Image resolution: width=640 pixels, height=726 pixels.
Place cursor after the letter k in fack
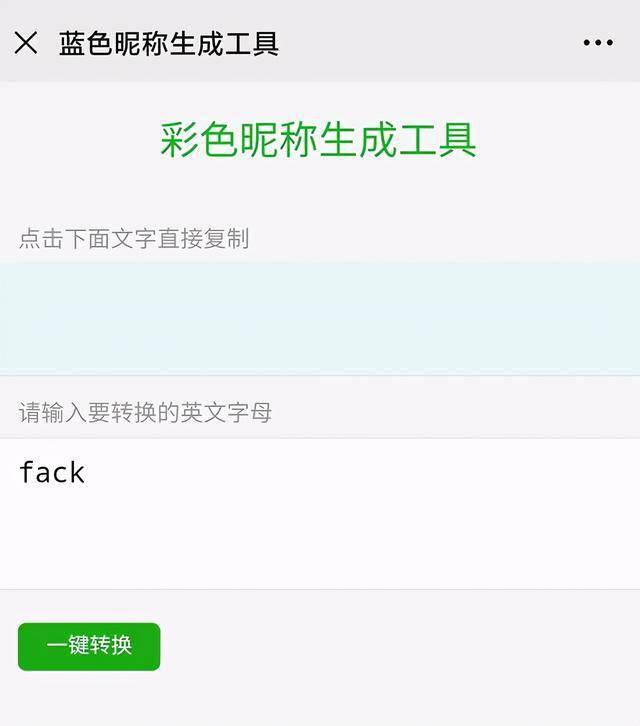click(86, 472)
